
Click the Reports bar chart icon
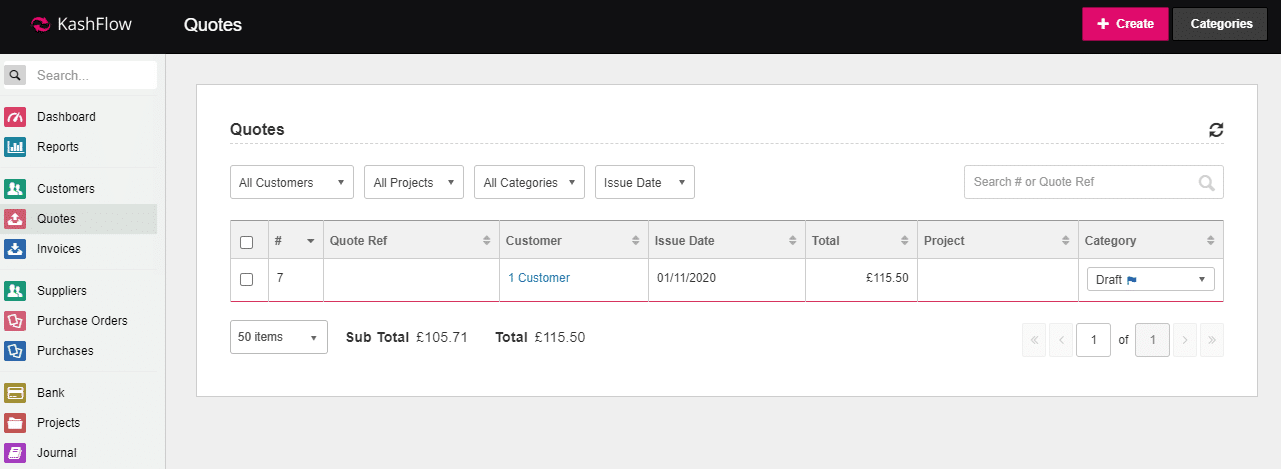click(15, 147)
